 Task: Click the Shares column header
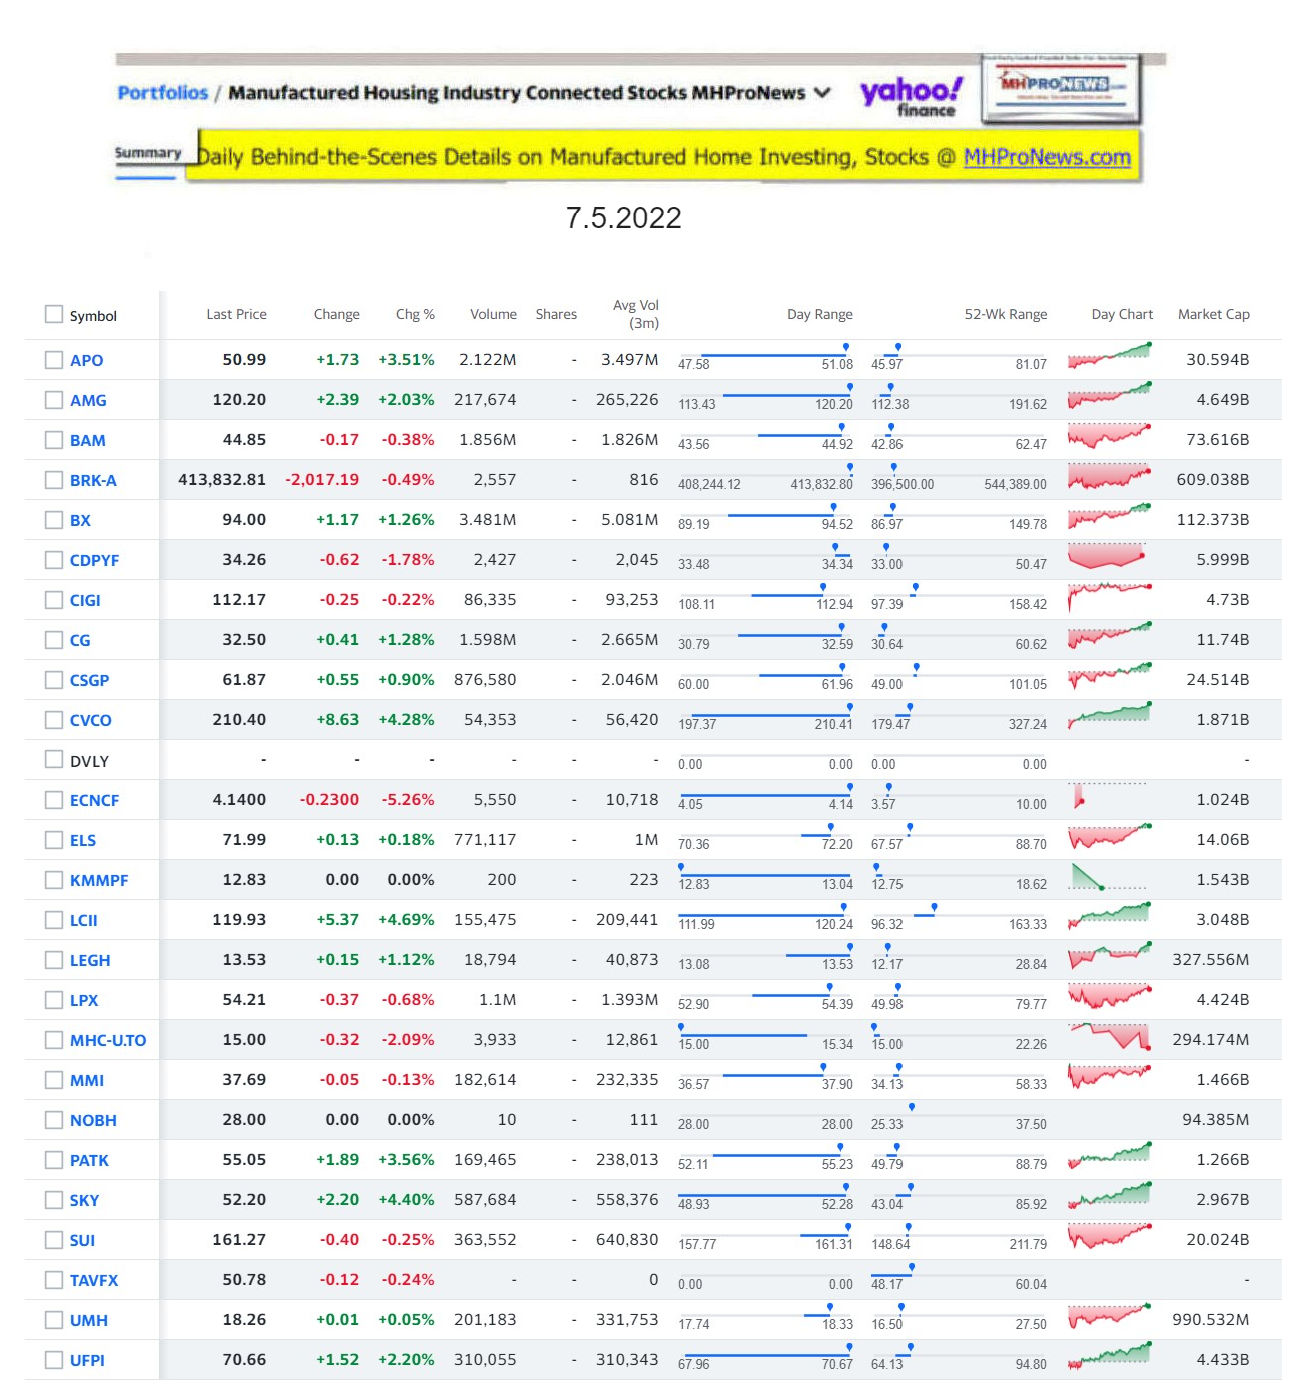(x=556, y=314)
